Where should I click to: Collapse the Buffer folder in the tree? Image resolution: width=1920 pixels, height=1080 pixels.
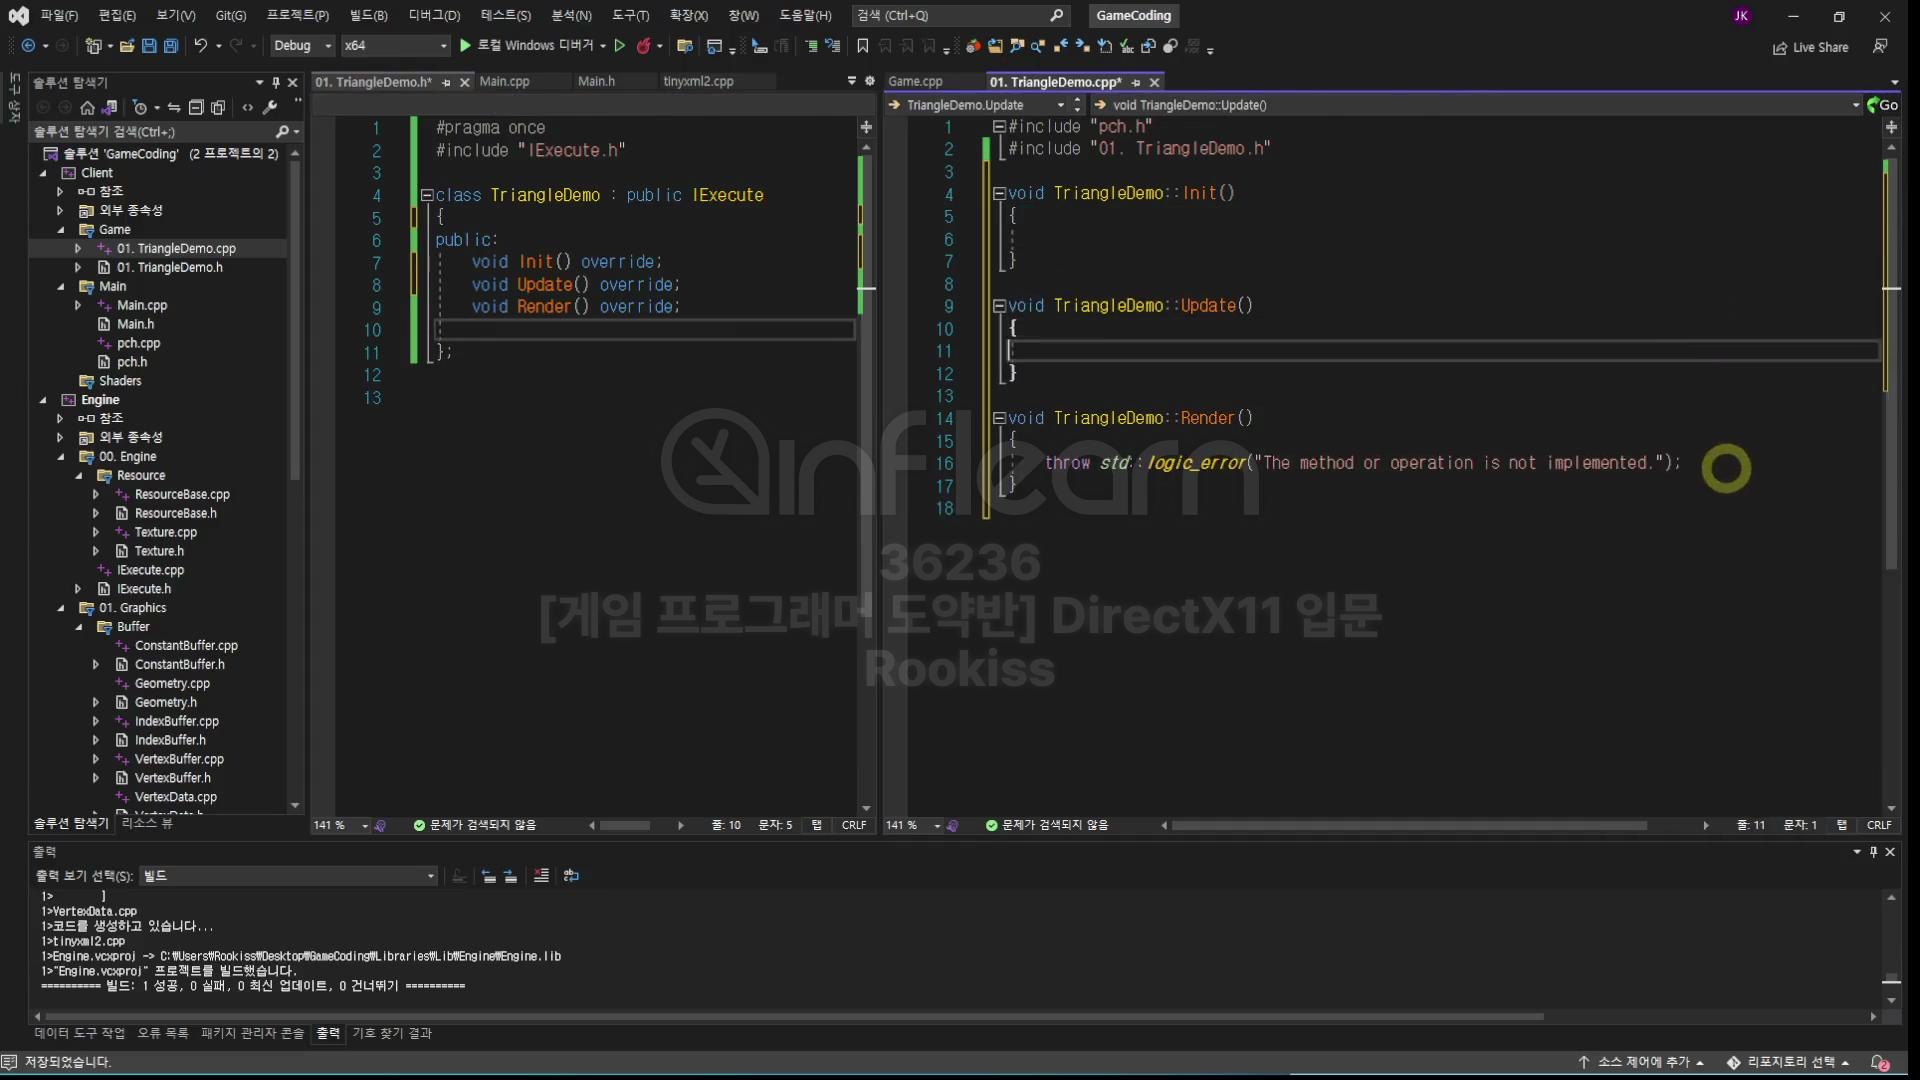[80, 627]
